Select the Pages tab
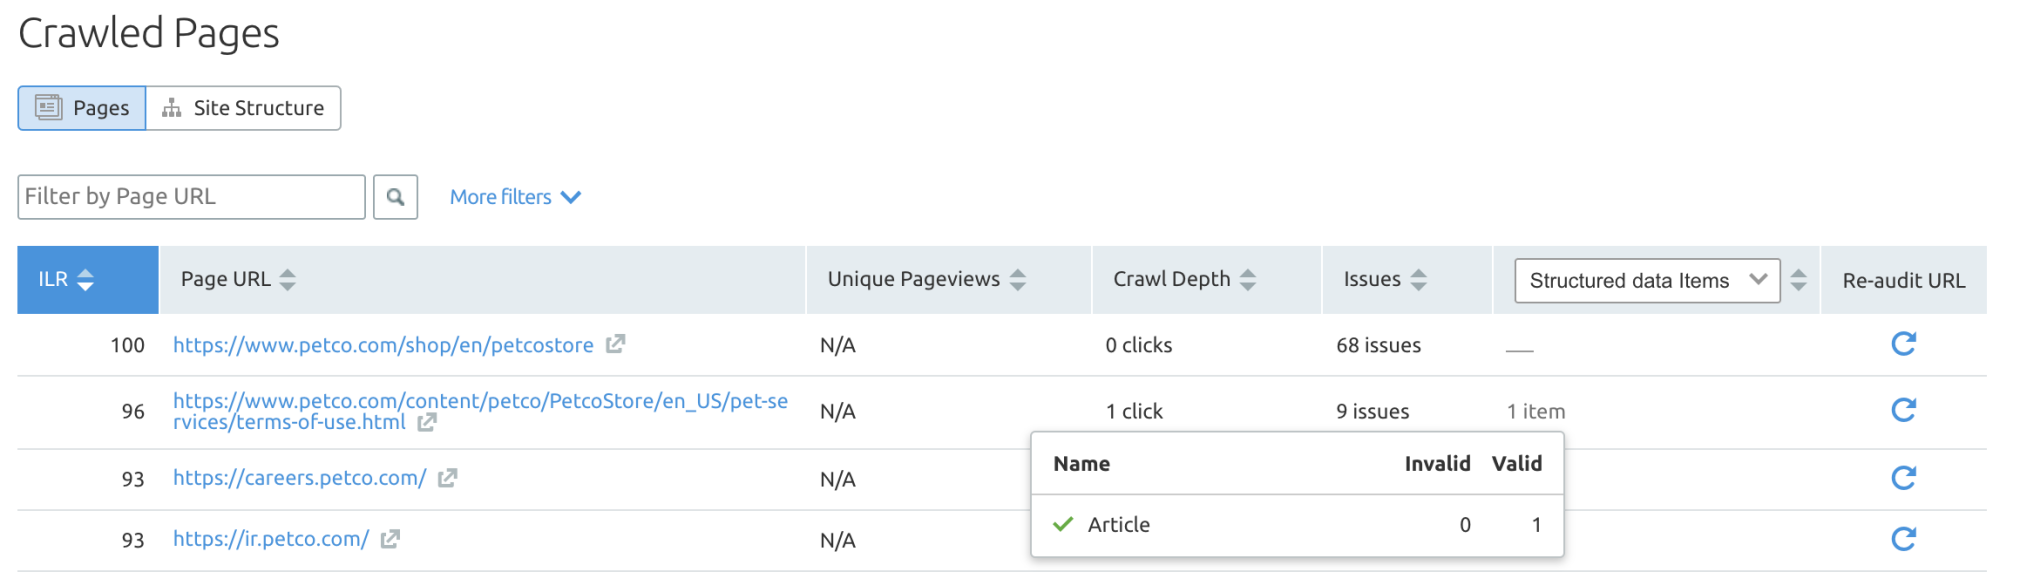The height and width of the screenshot is (572, 2020). pos(82,108)
